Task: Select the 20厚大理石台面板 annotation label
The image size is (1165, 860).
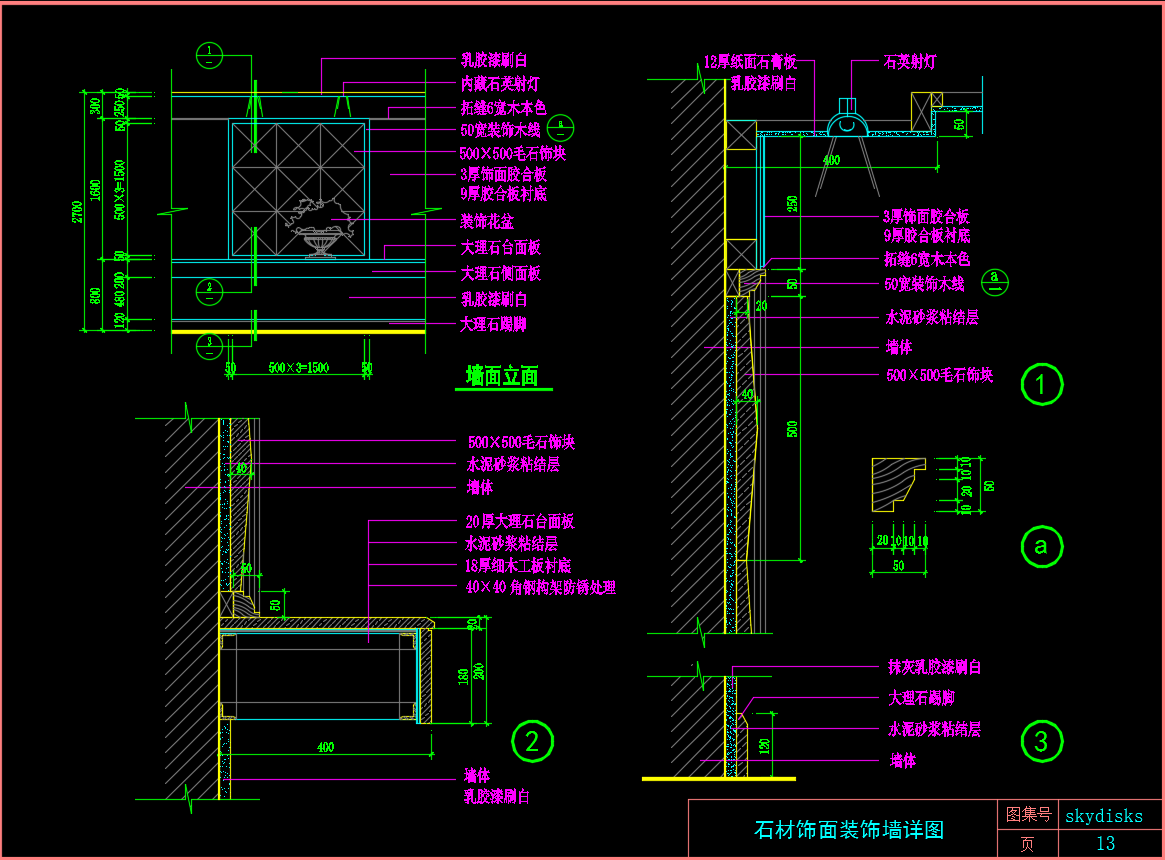Action: (520, 522)
